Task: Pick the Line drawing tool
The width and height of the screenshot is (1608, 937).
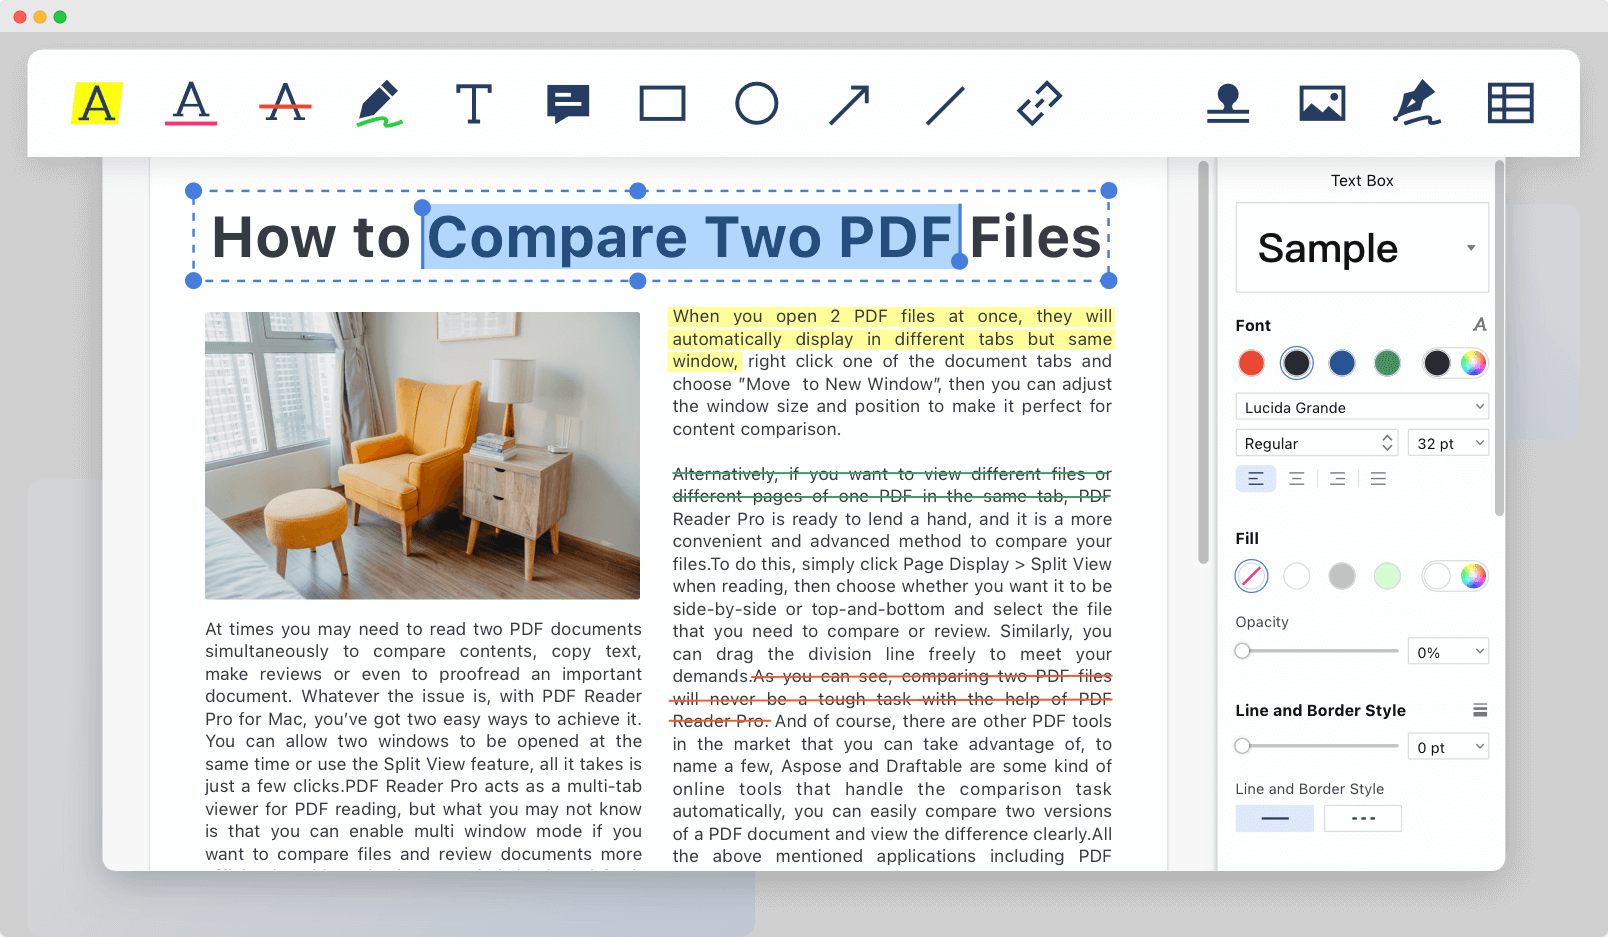Action: point(945,104)
